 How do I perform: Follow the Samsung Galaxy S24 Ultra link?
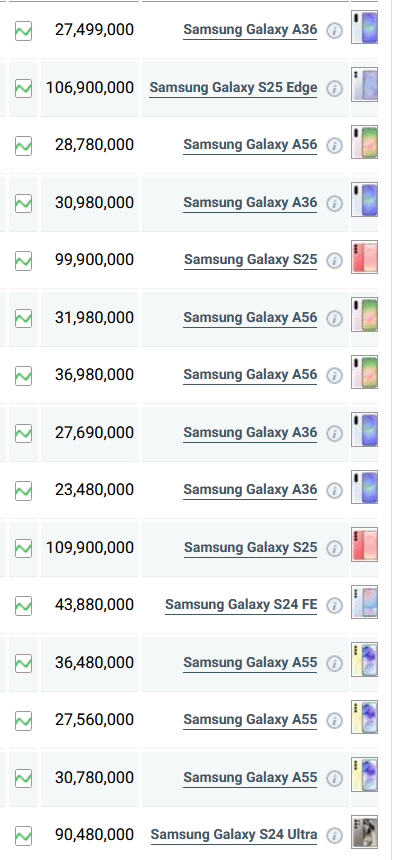pyautogui.click(x=234, y=835)
